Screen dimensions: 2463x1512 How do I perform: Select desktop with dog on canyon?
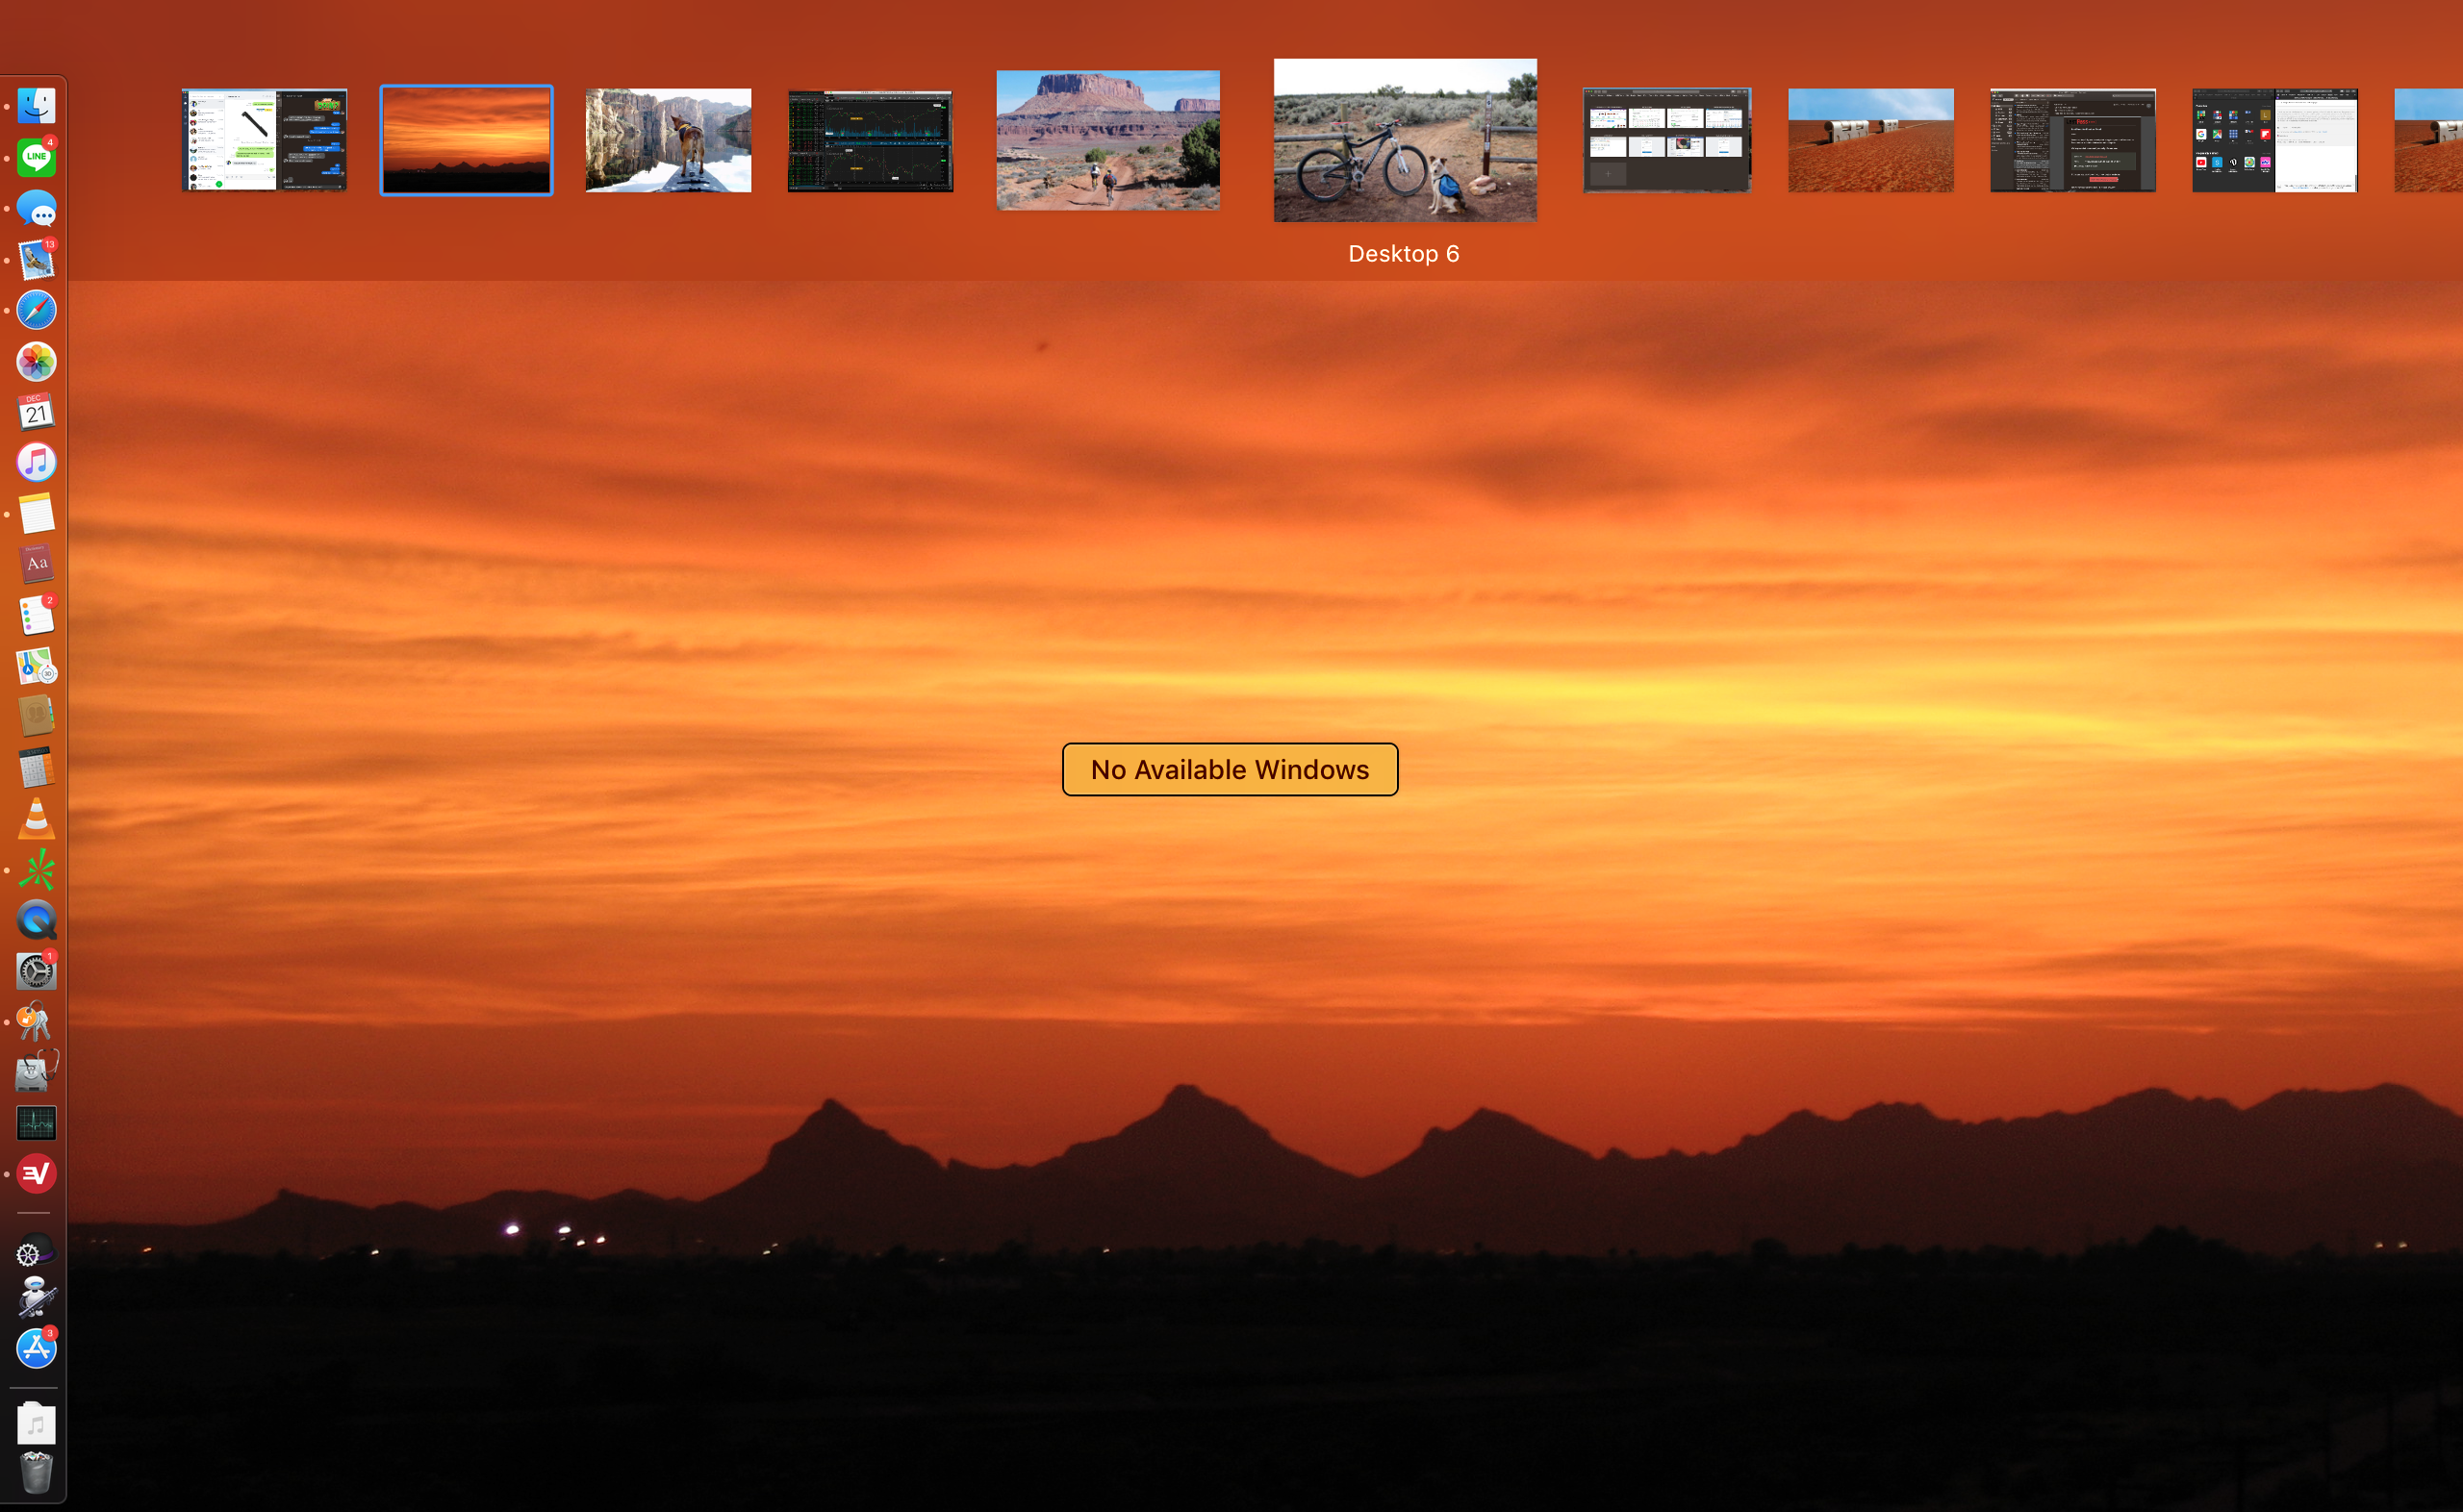[668, 140]
